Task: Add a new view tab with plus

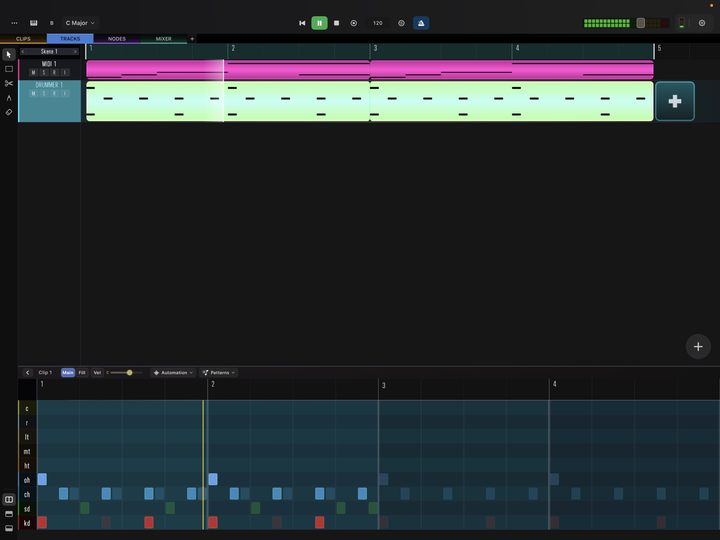Action: 192,39
